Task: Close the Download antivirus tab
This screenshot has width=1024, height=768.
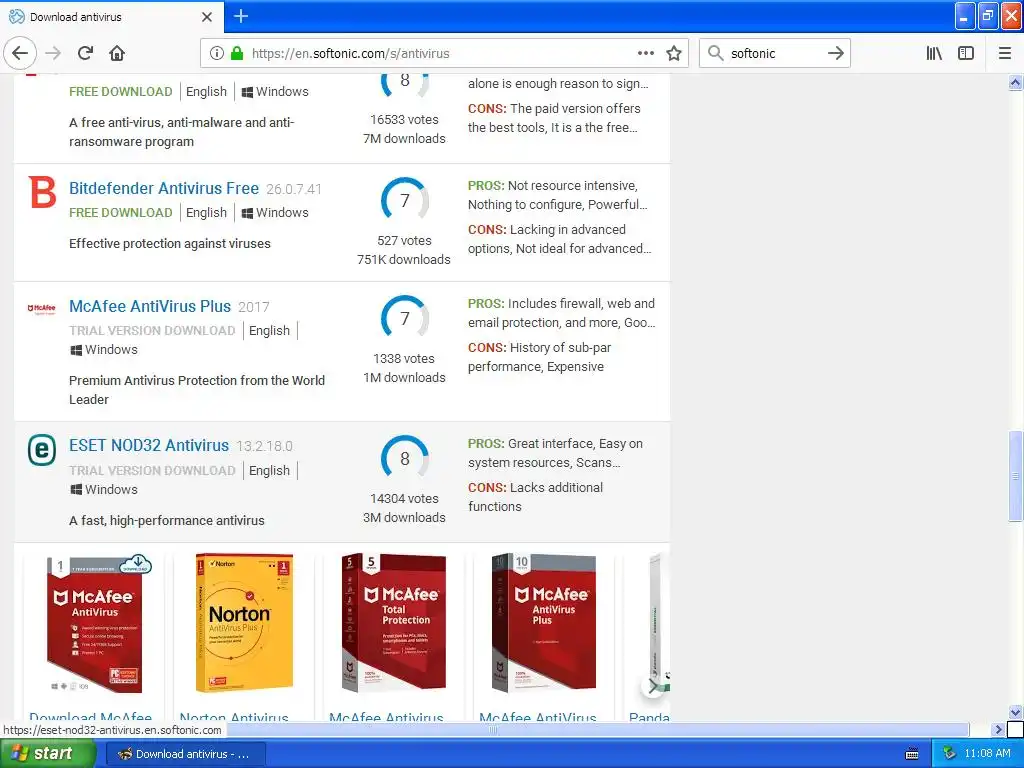Action: tap(207, 17)
